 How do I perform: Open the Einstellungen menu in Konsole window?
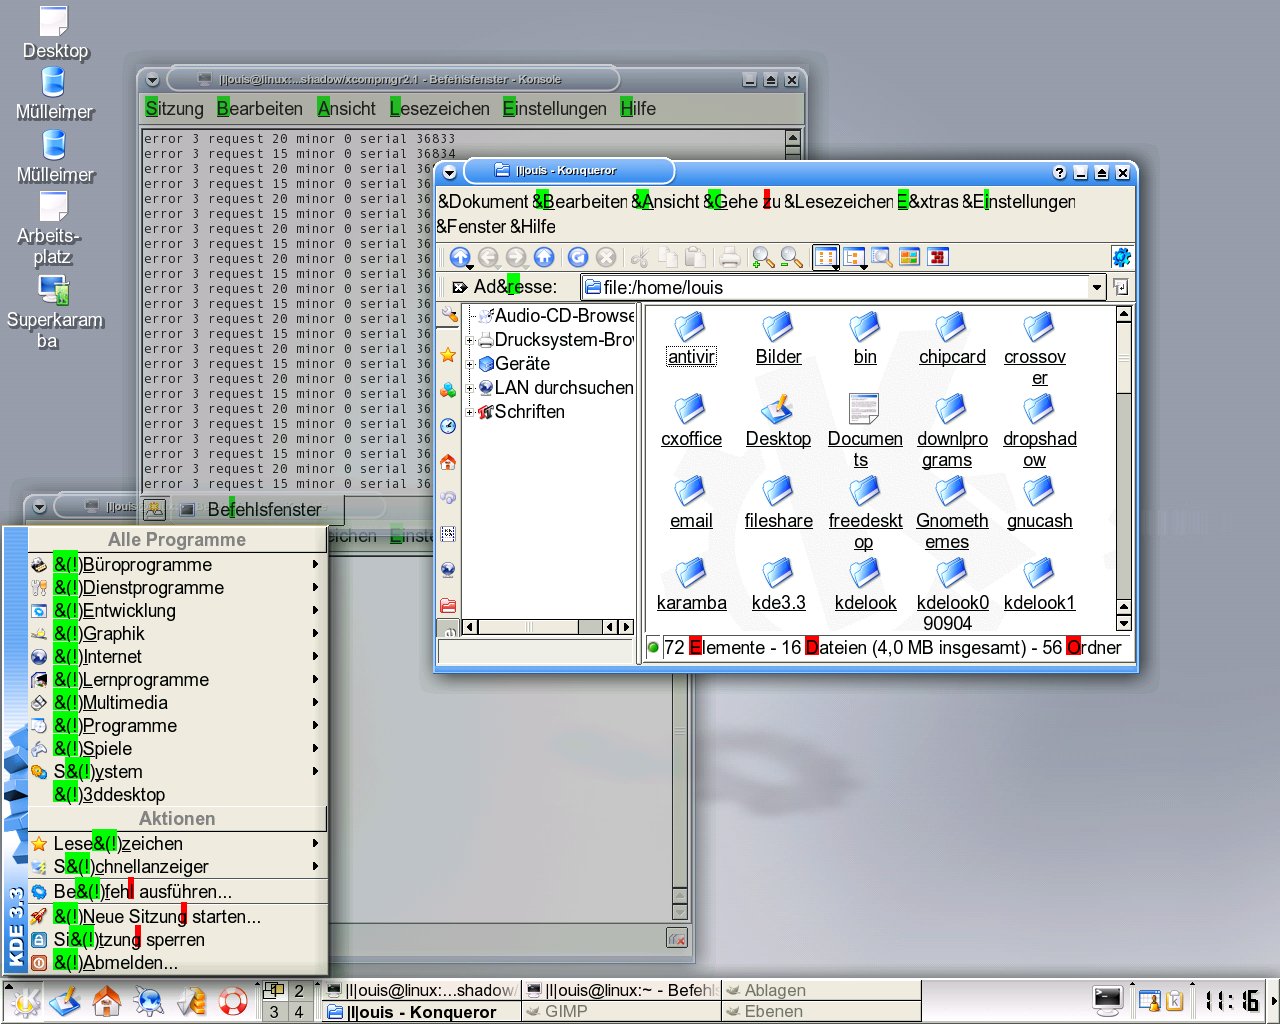pos(555,109)
